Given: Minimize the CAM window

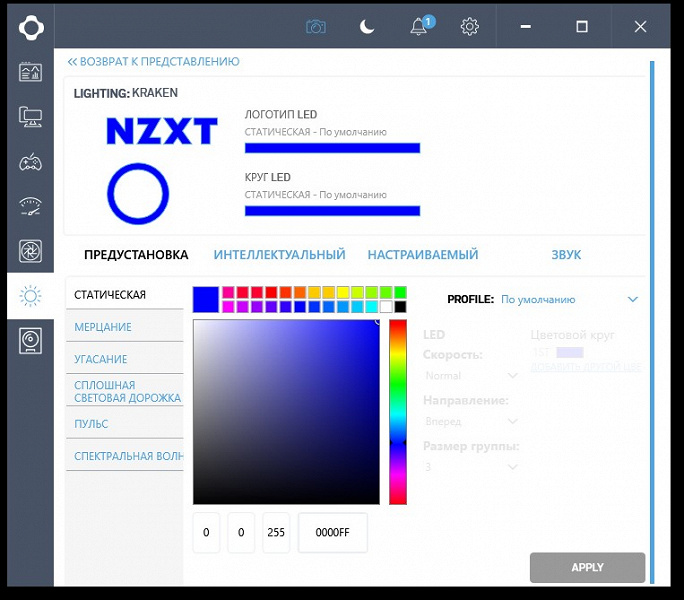Looking at the screenshot, I should tap(526, 27).
